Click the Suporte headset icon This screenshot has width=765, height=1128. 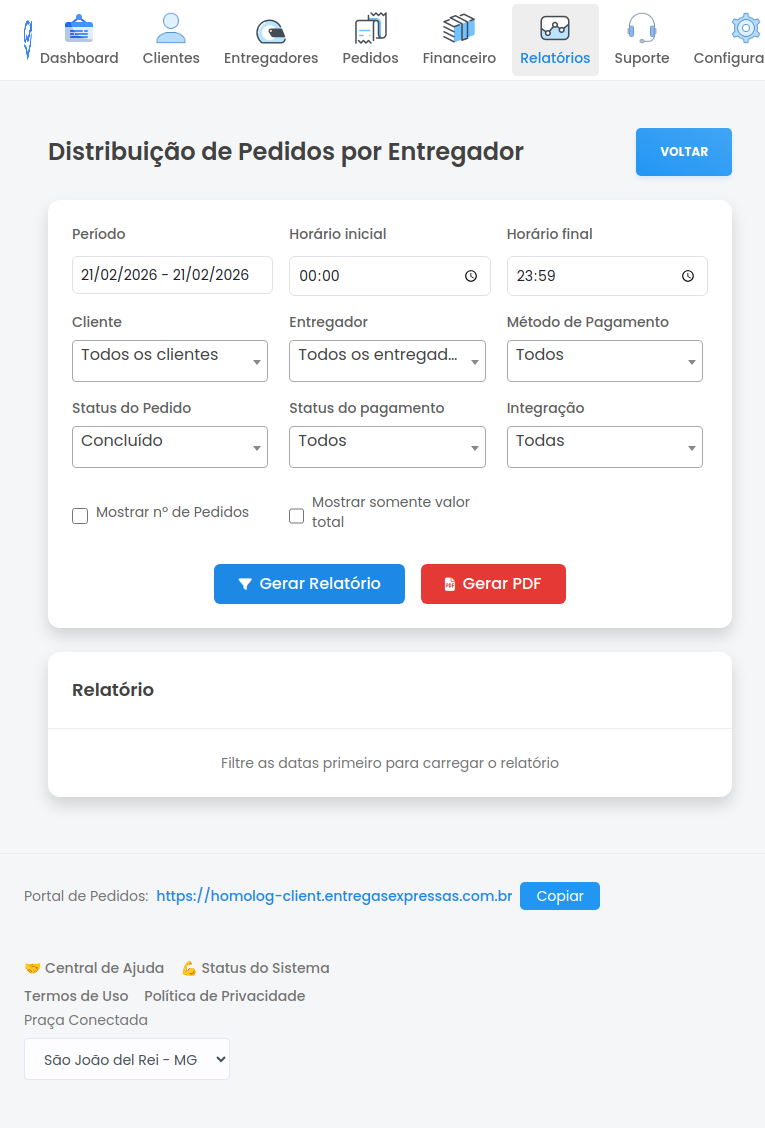click(x=641, y=29)
